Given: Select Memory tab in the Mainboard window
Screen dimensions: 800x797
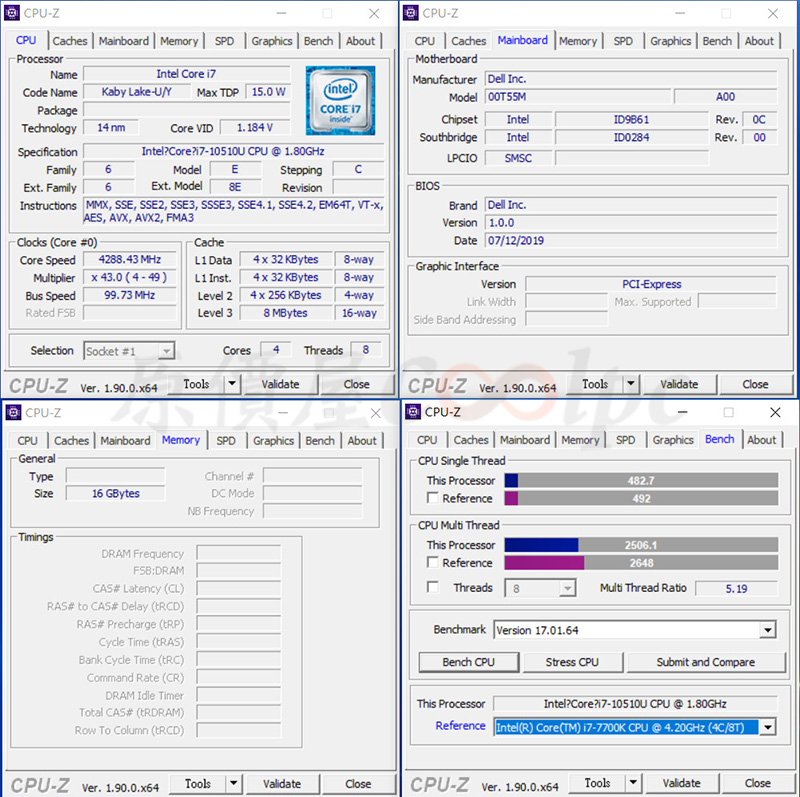Looking at the screenshot, I should click(x=578, y=41).
